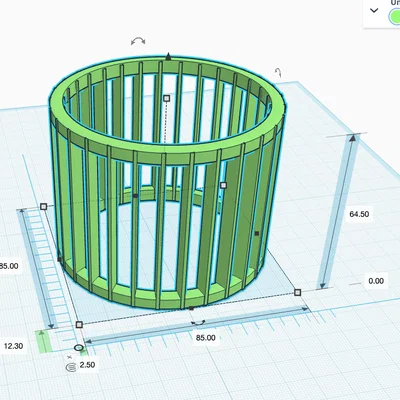Screen dimensions: 400x400
Task: Select the white handle near 64.50 shape middle
Action: click(223, 185)
